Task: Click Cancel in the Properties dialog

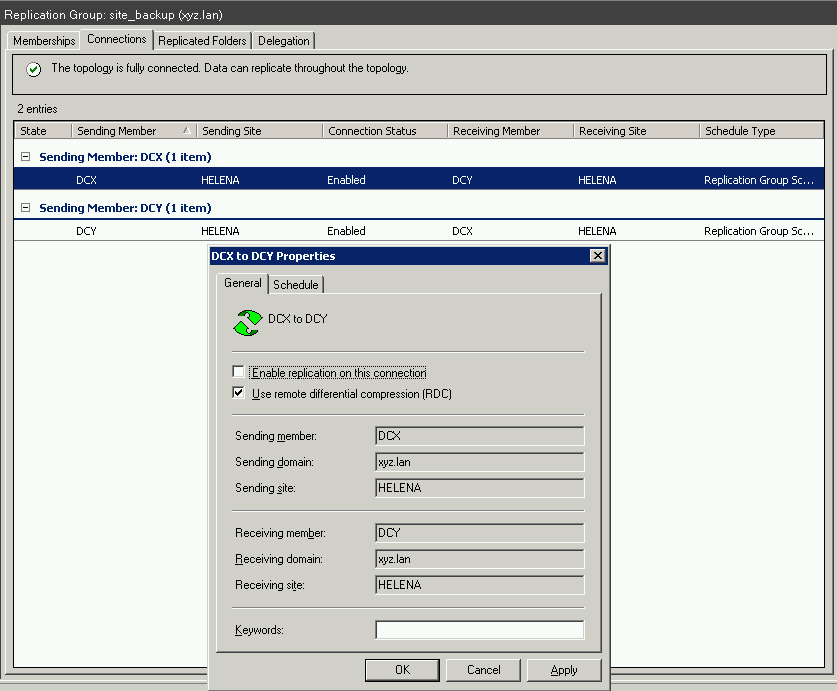Action: [x=483, y=670]
